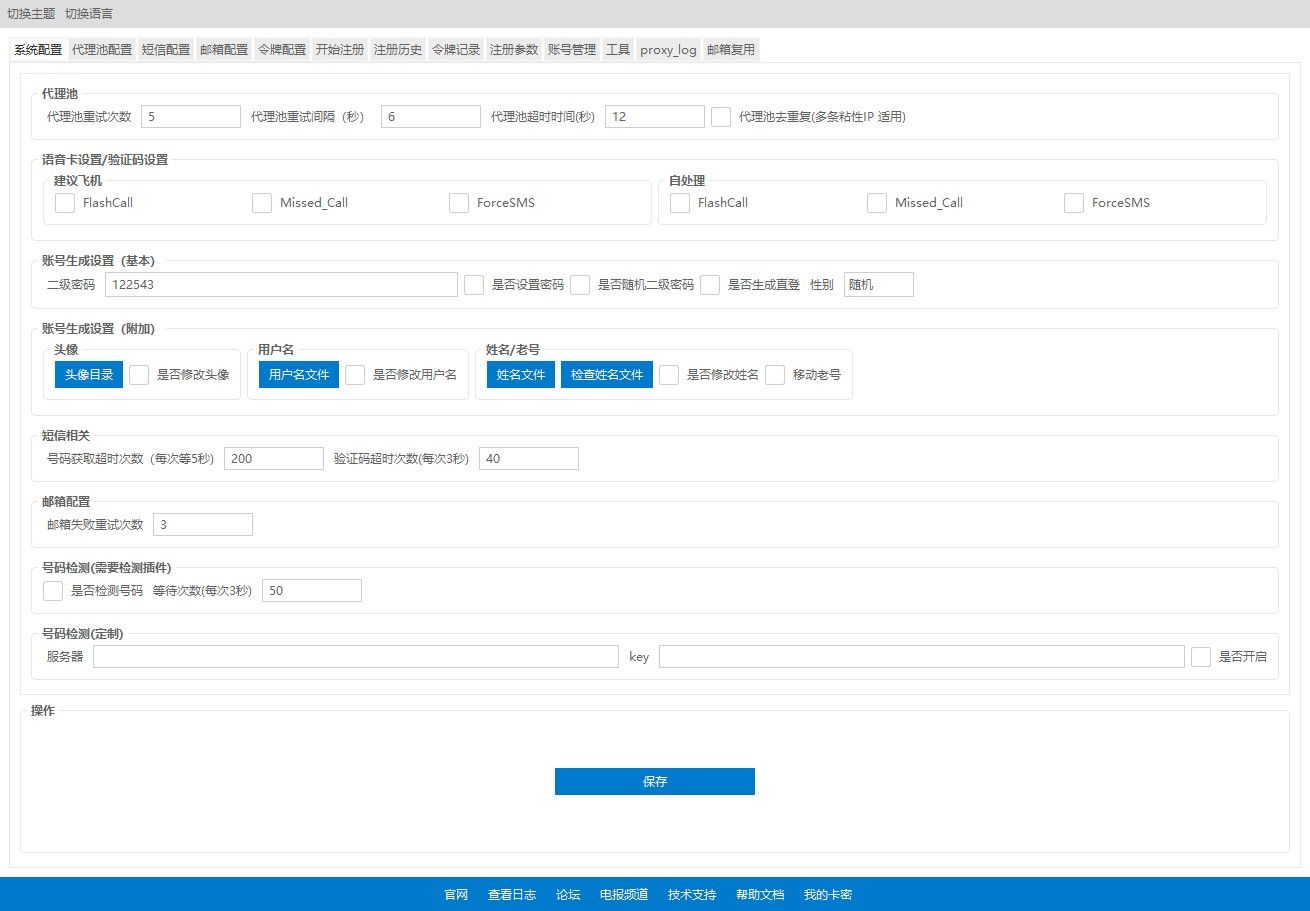Click 切换语言 in the top bar
Viewport: 1310px width, 911px height.
(x=89, y=14)
